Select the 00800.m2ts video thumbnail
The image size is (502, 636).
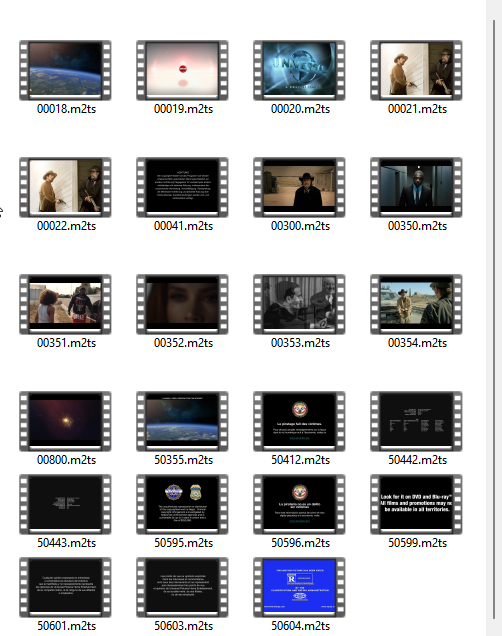coord(65,421)
